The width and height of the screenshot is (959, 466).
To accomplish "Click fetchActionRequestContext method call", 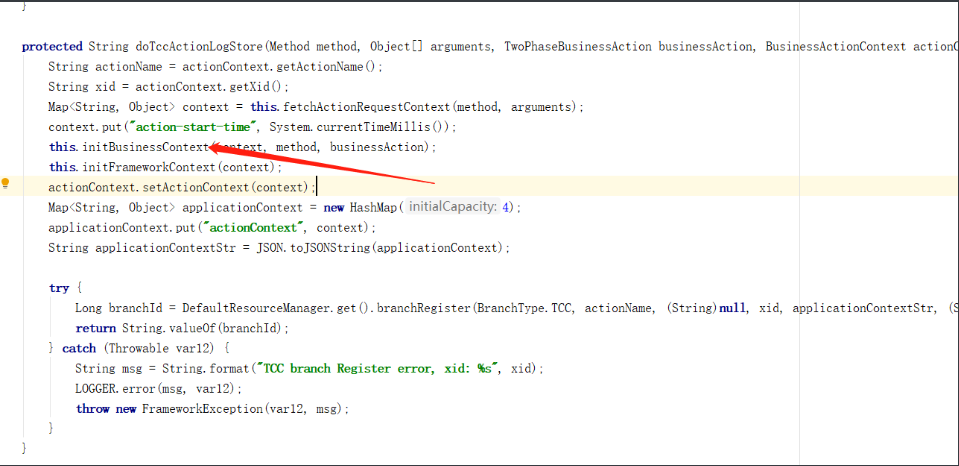I will pyautogui.click(x=367, y=107).
